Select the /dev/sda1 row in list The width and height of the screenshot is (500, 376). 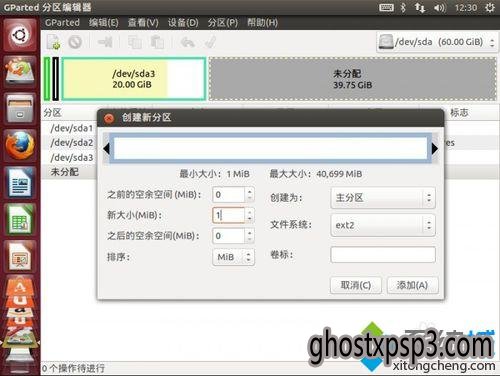tap(72, 128)
